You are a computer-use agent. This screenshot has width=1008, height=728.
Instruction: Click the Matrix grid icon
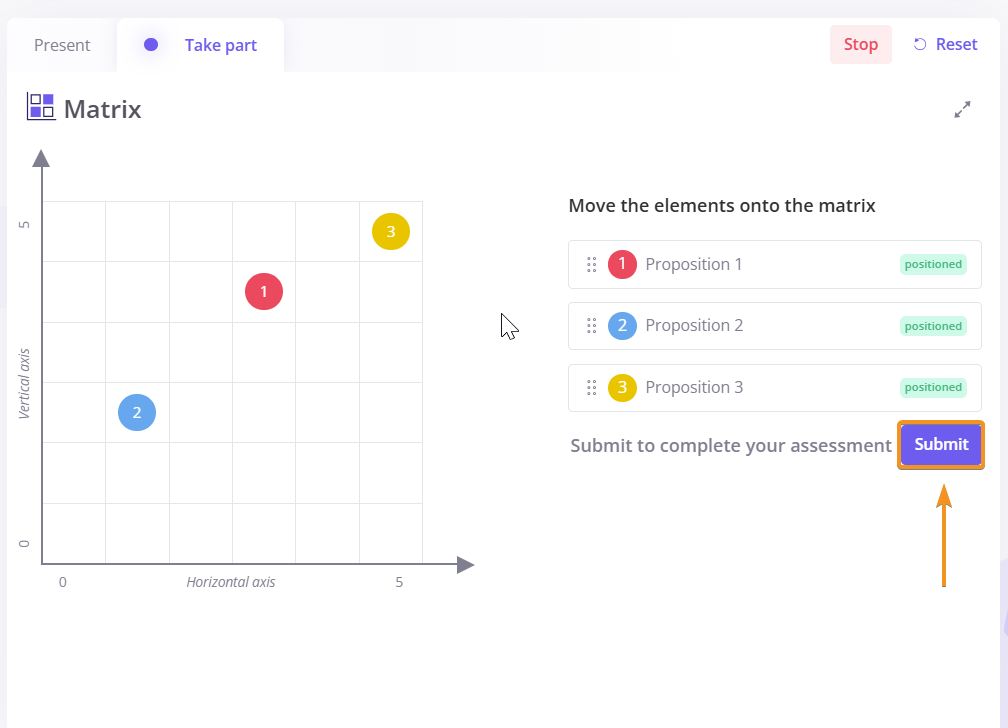(x=41, y=107)
